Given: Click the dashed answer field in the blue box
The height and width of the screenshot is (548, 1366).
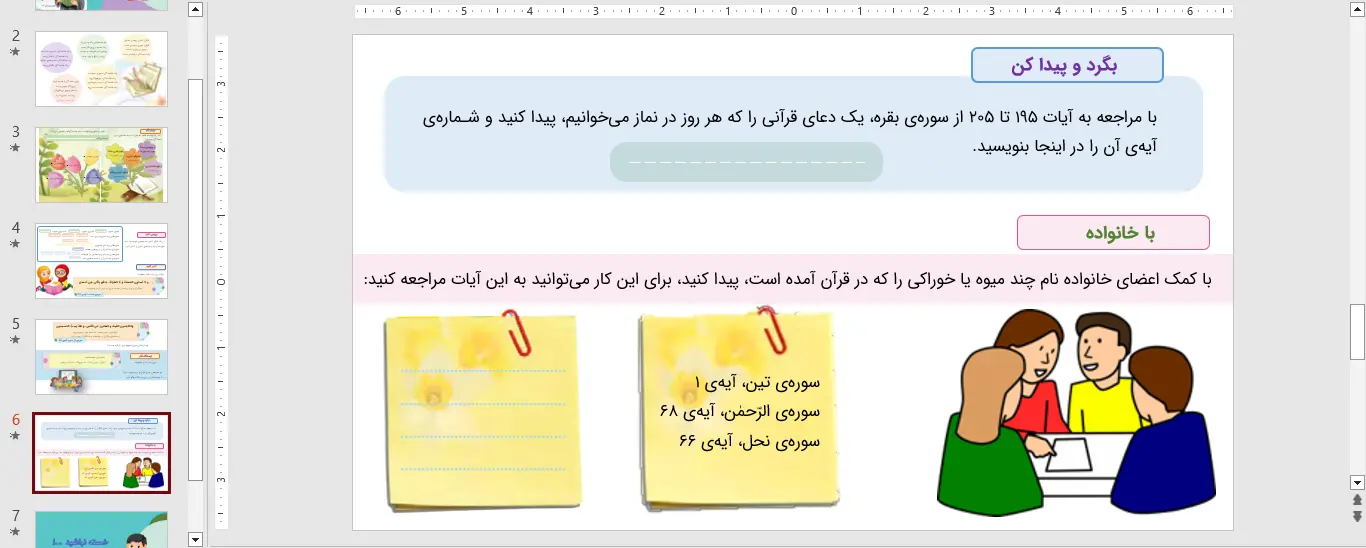Looking at the screenshot, I should click(746, 162).
